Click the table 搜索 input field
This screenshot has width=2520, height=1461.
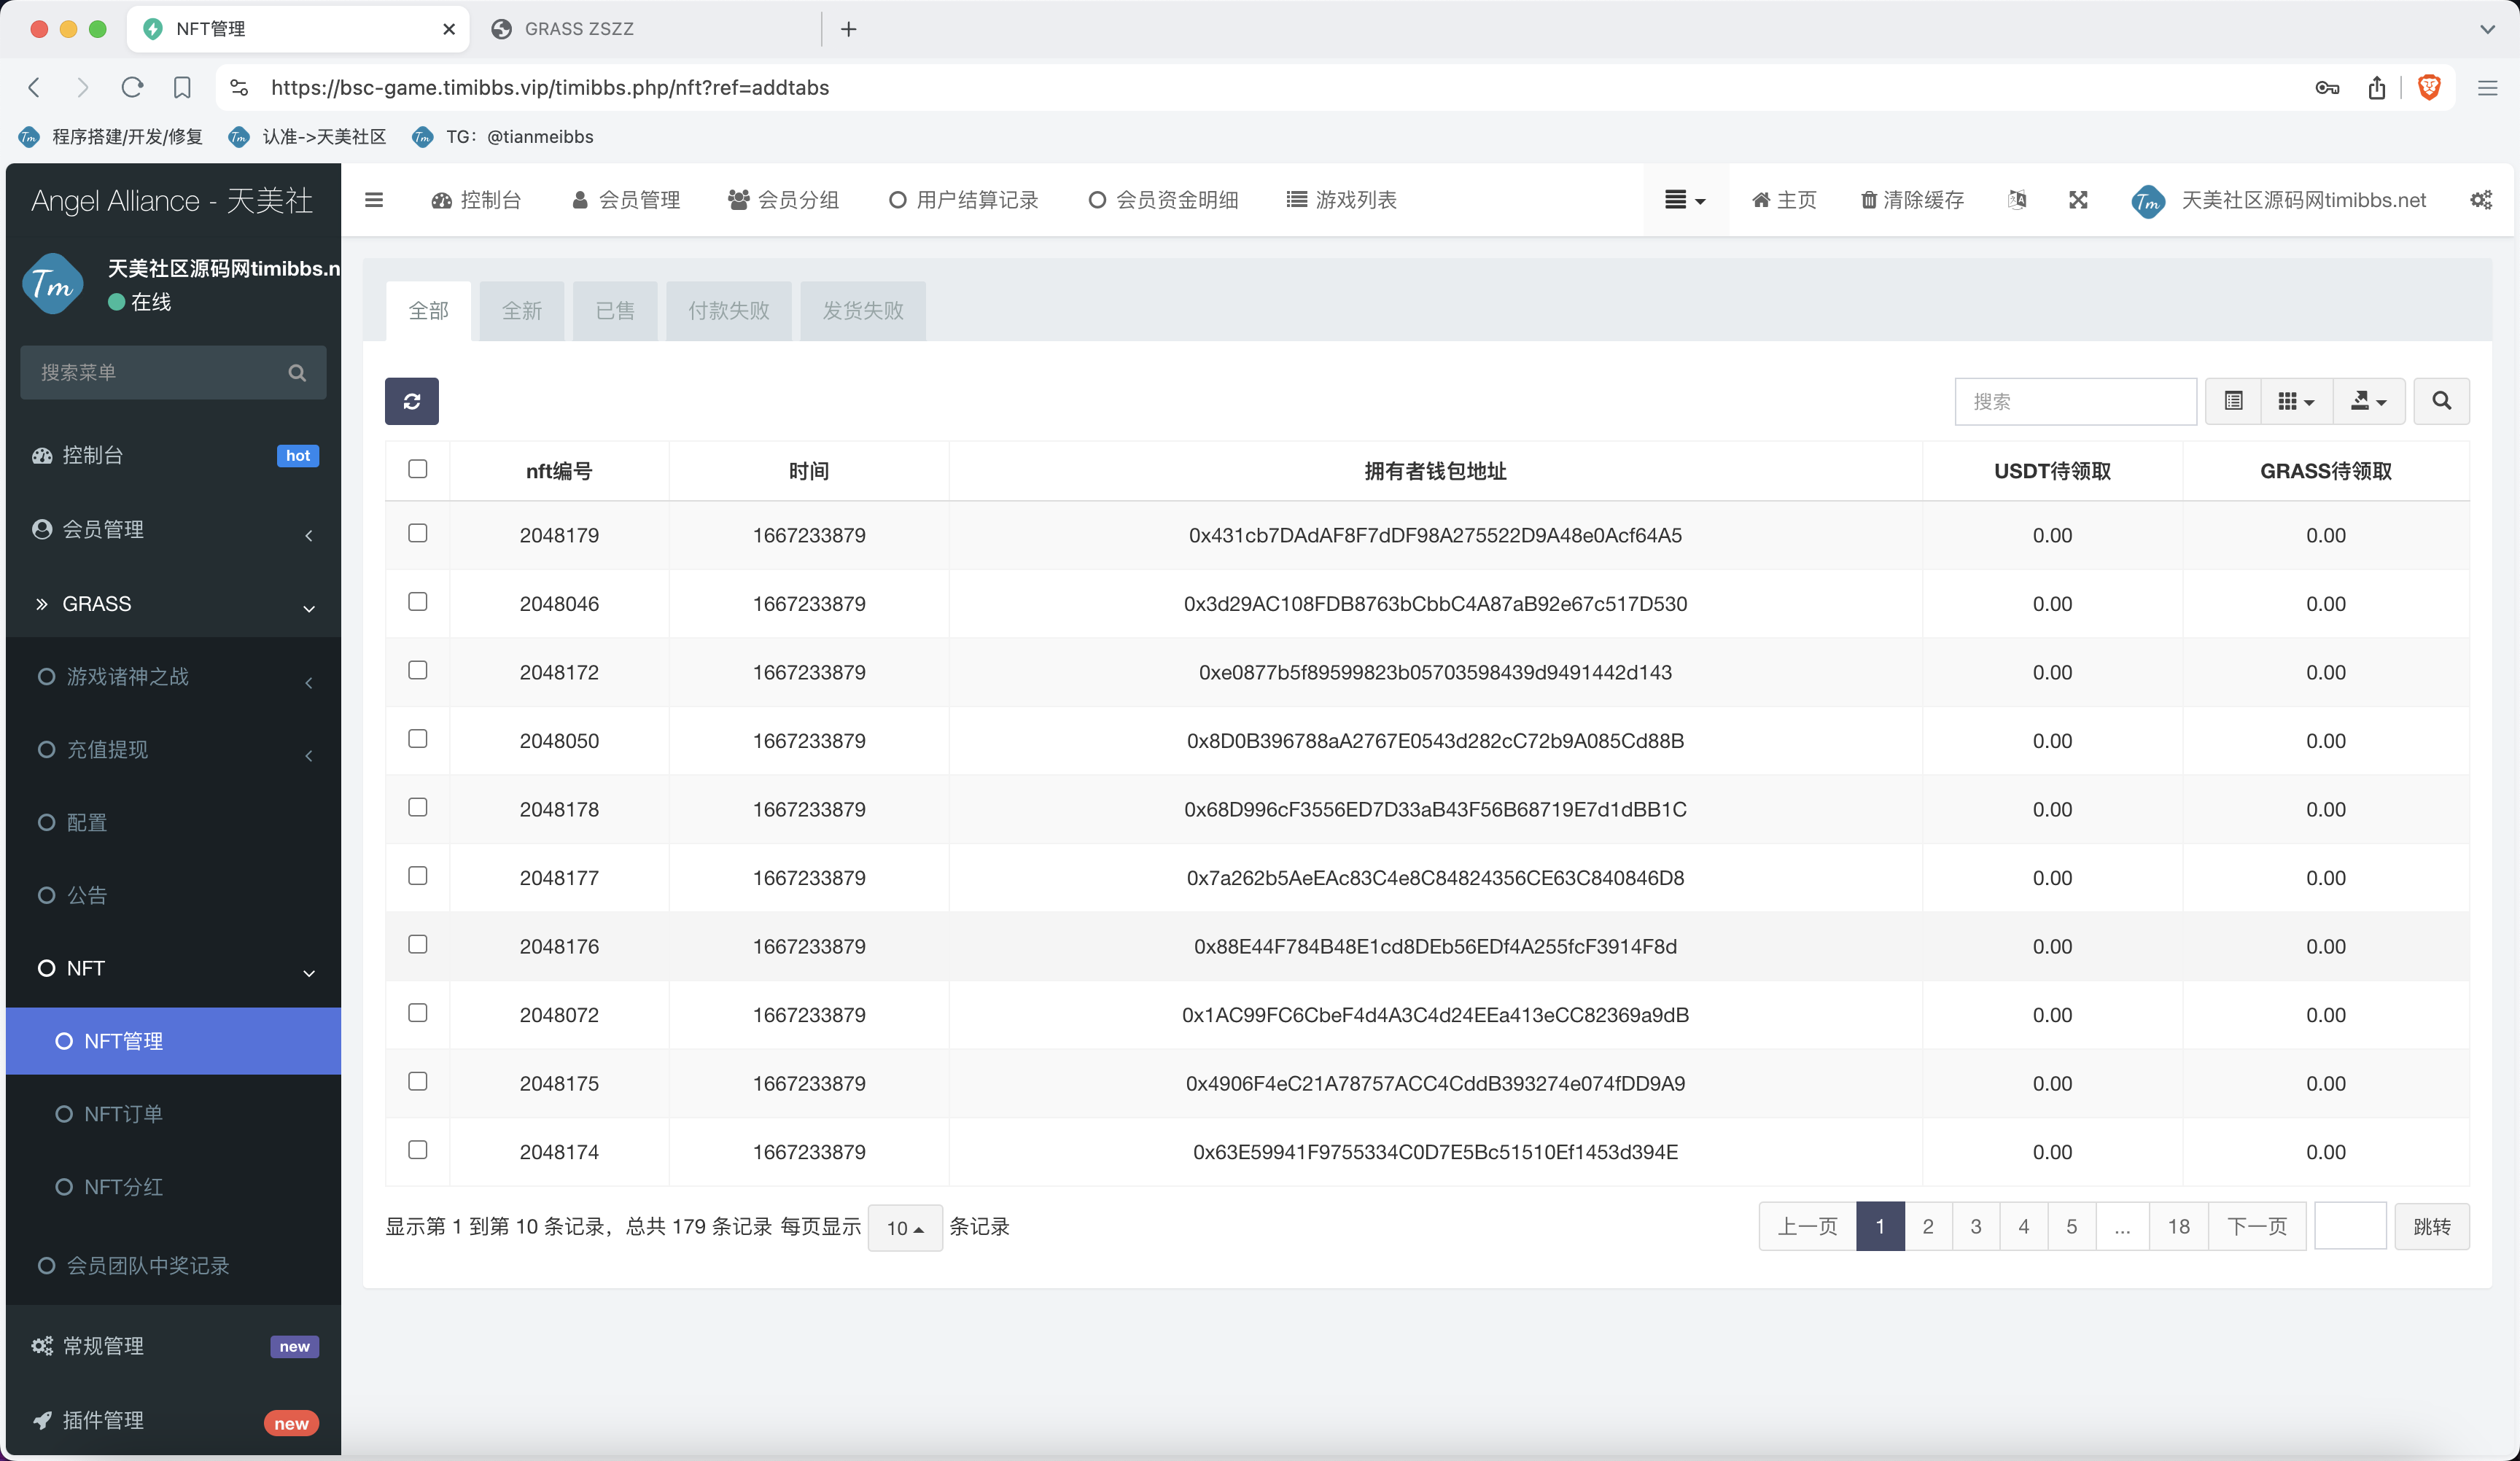[x=2076, y=401]
